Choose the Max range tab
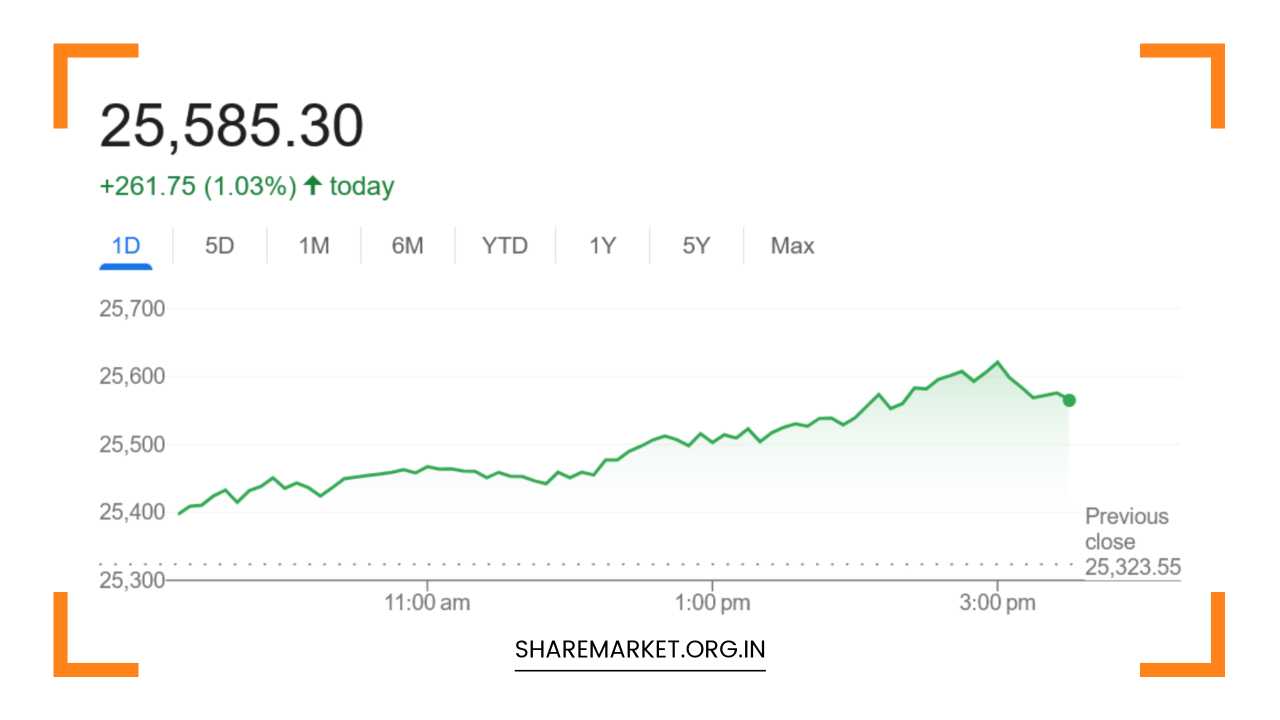The width and height of the screenshot is (1280, 720). click(792, 246)
